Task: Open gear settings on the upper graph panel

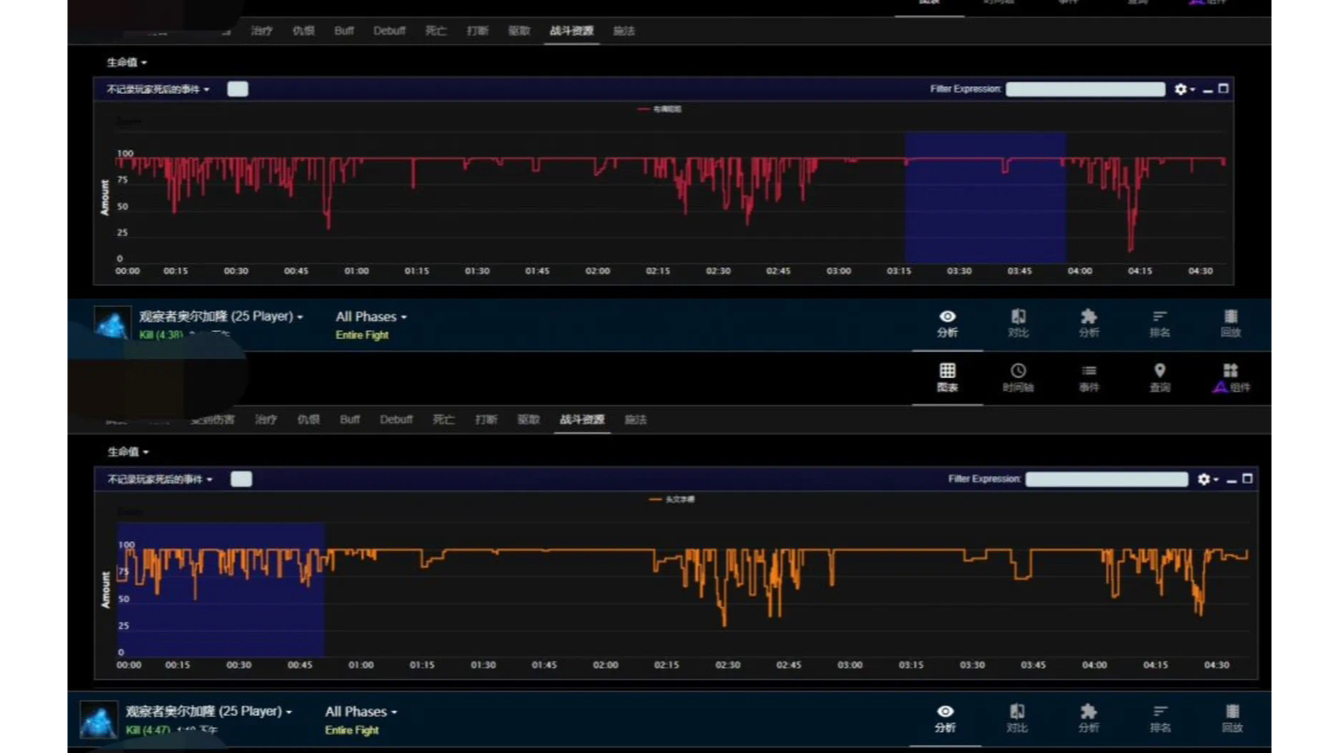Action: (1183, 89)
